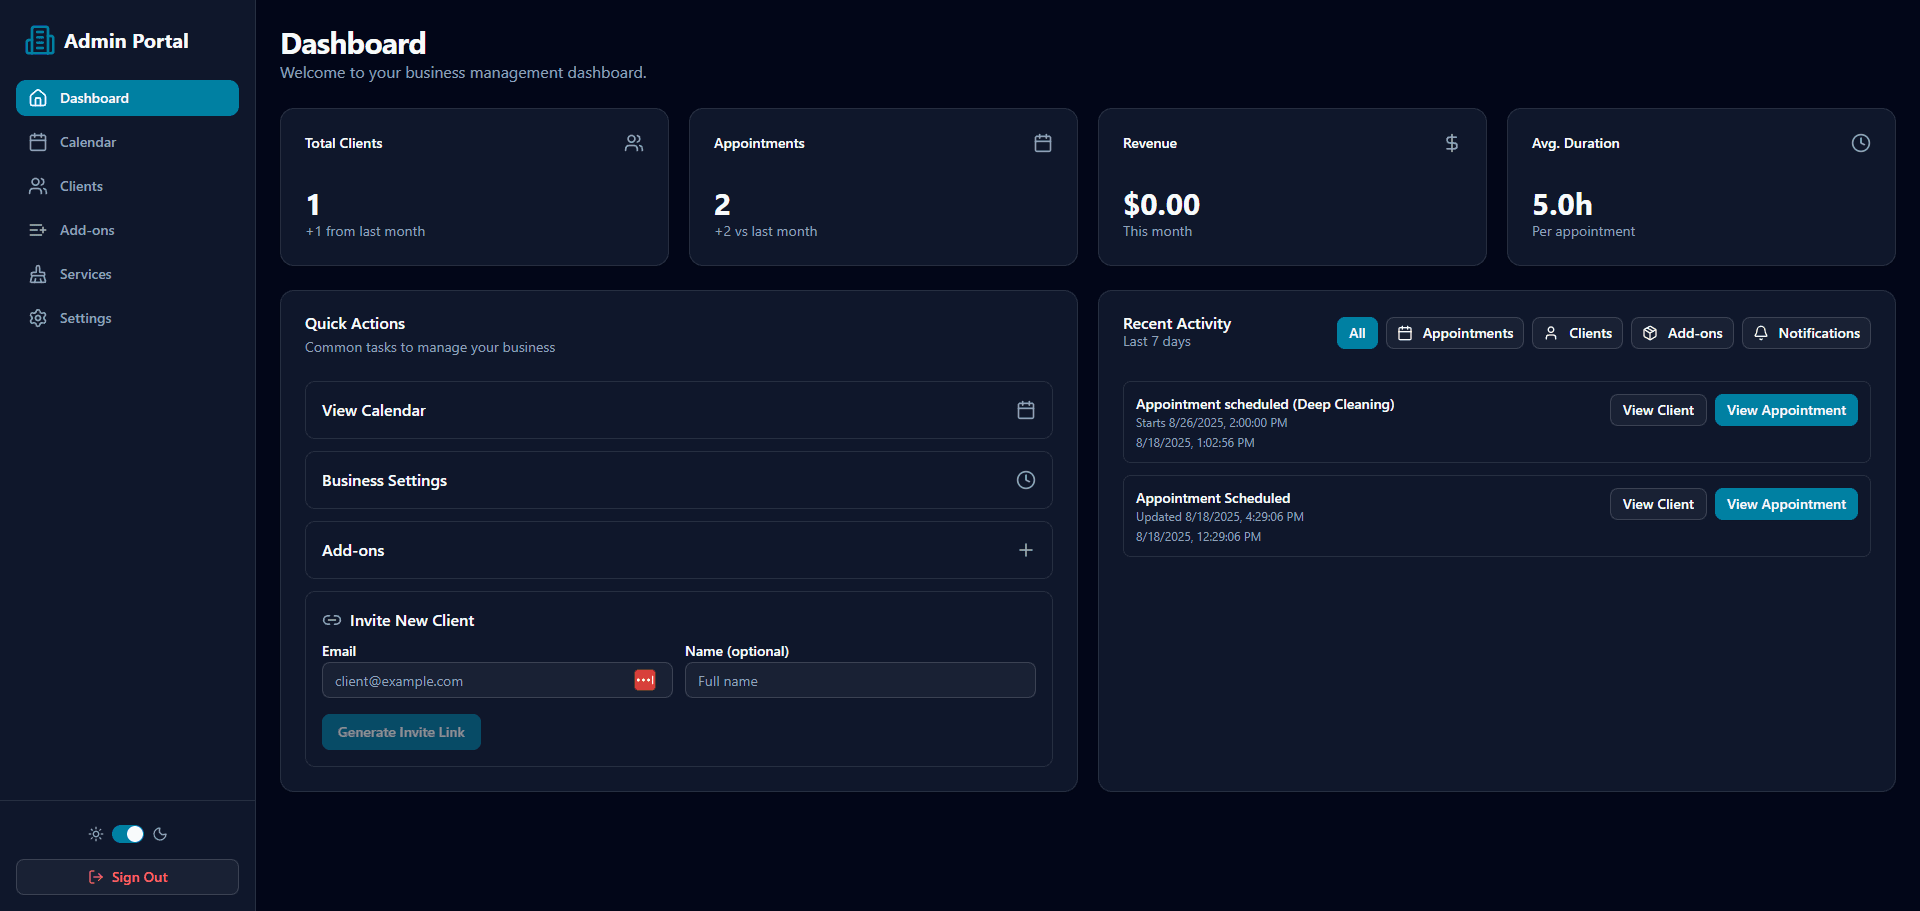Open Business Settings quick action

[x=678, y=480]
